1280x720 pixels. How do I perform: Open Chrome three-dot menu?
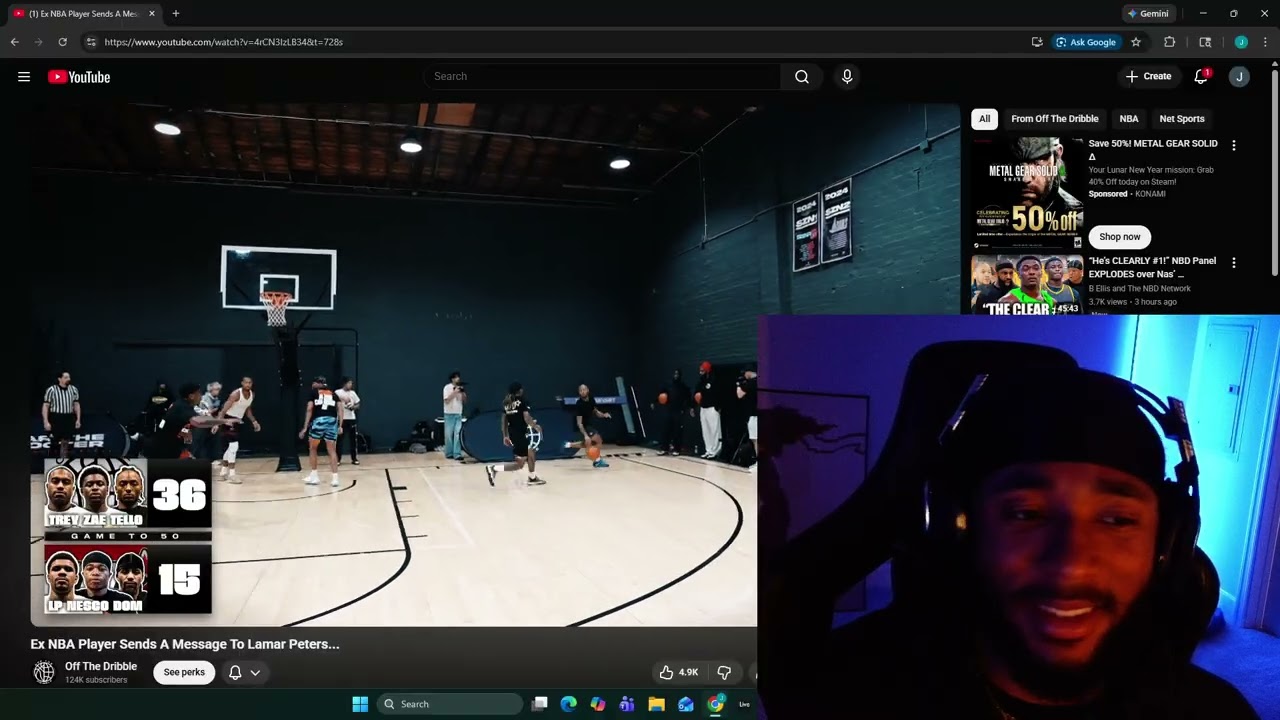[1265, 42]
